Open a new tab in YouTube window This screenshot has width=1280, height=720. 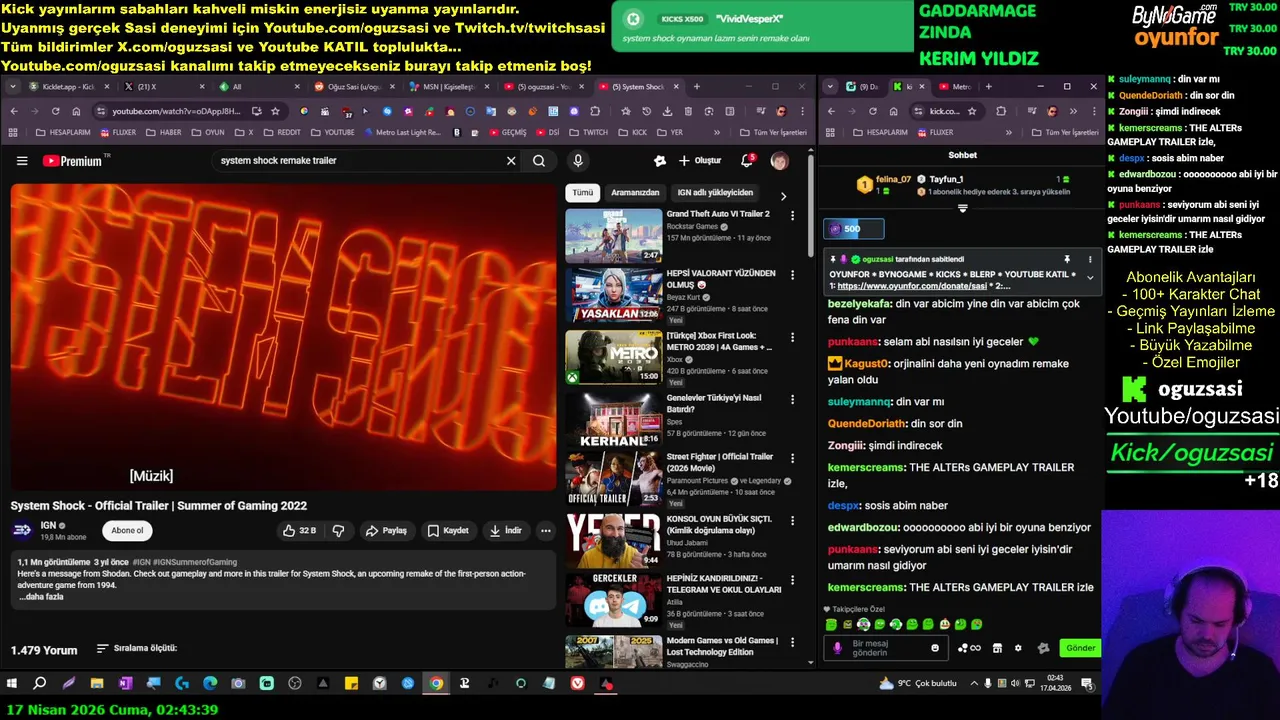click(697, 87)
